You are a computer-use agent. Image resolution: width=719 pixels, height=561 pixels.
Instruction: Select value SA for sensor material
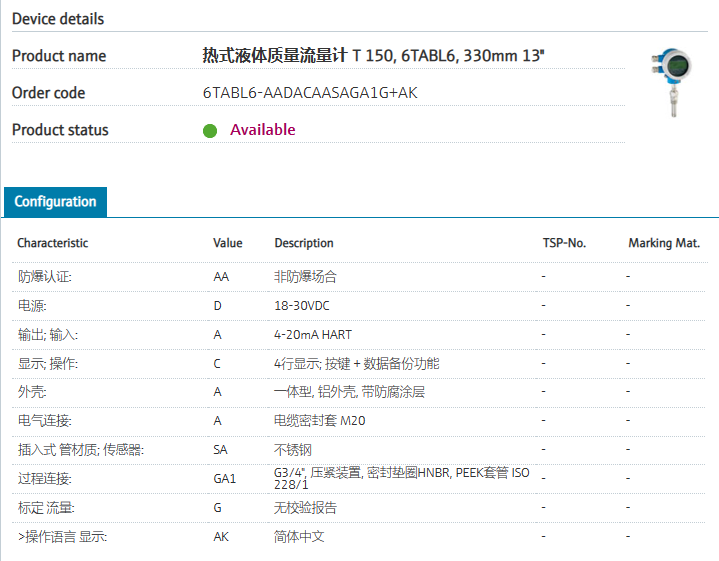point(220,450)
